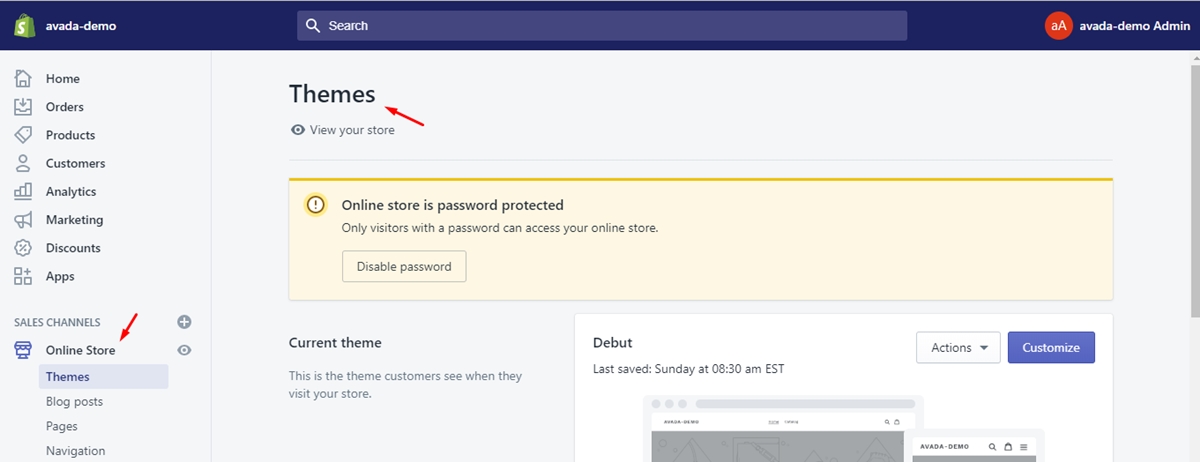Click the Products tag icon
The image size is (1200, 462).
coord(23,135)
